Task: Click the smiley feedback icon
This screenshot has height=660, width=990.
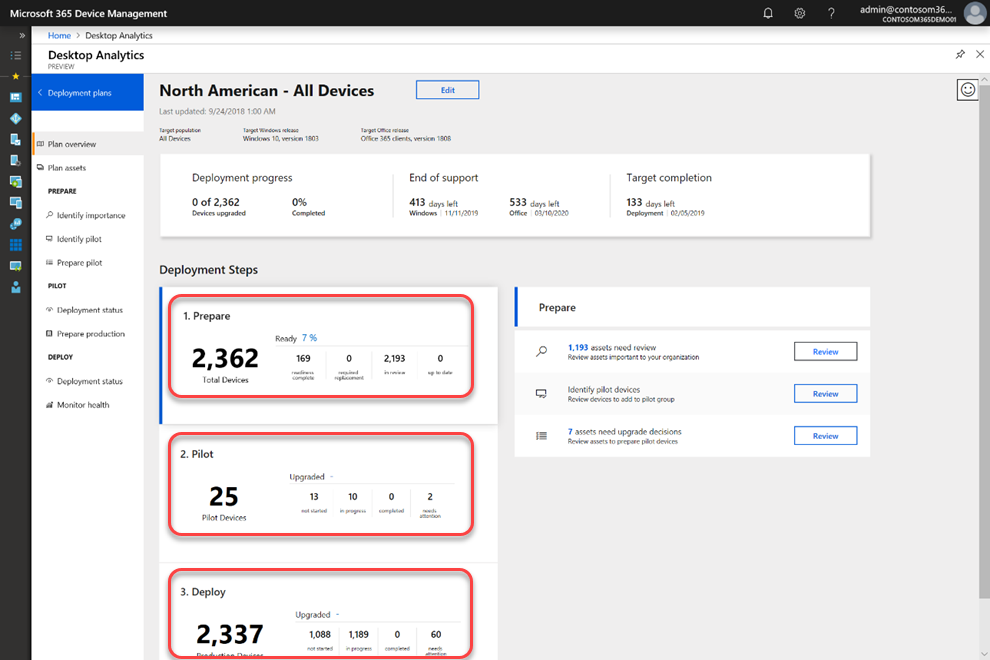Action: pos(967,90)
